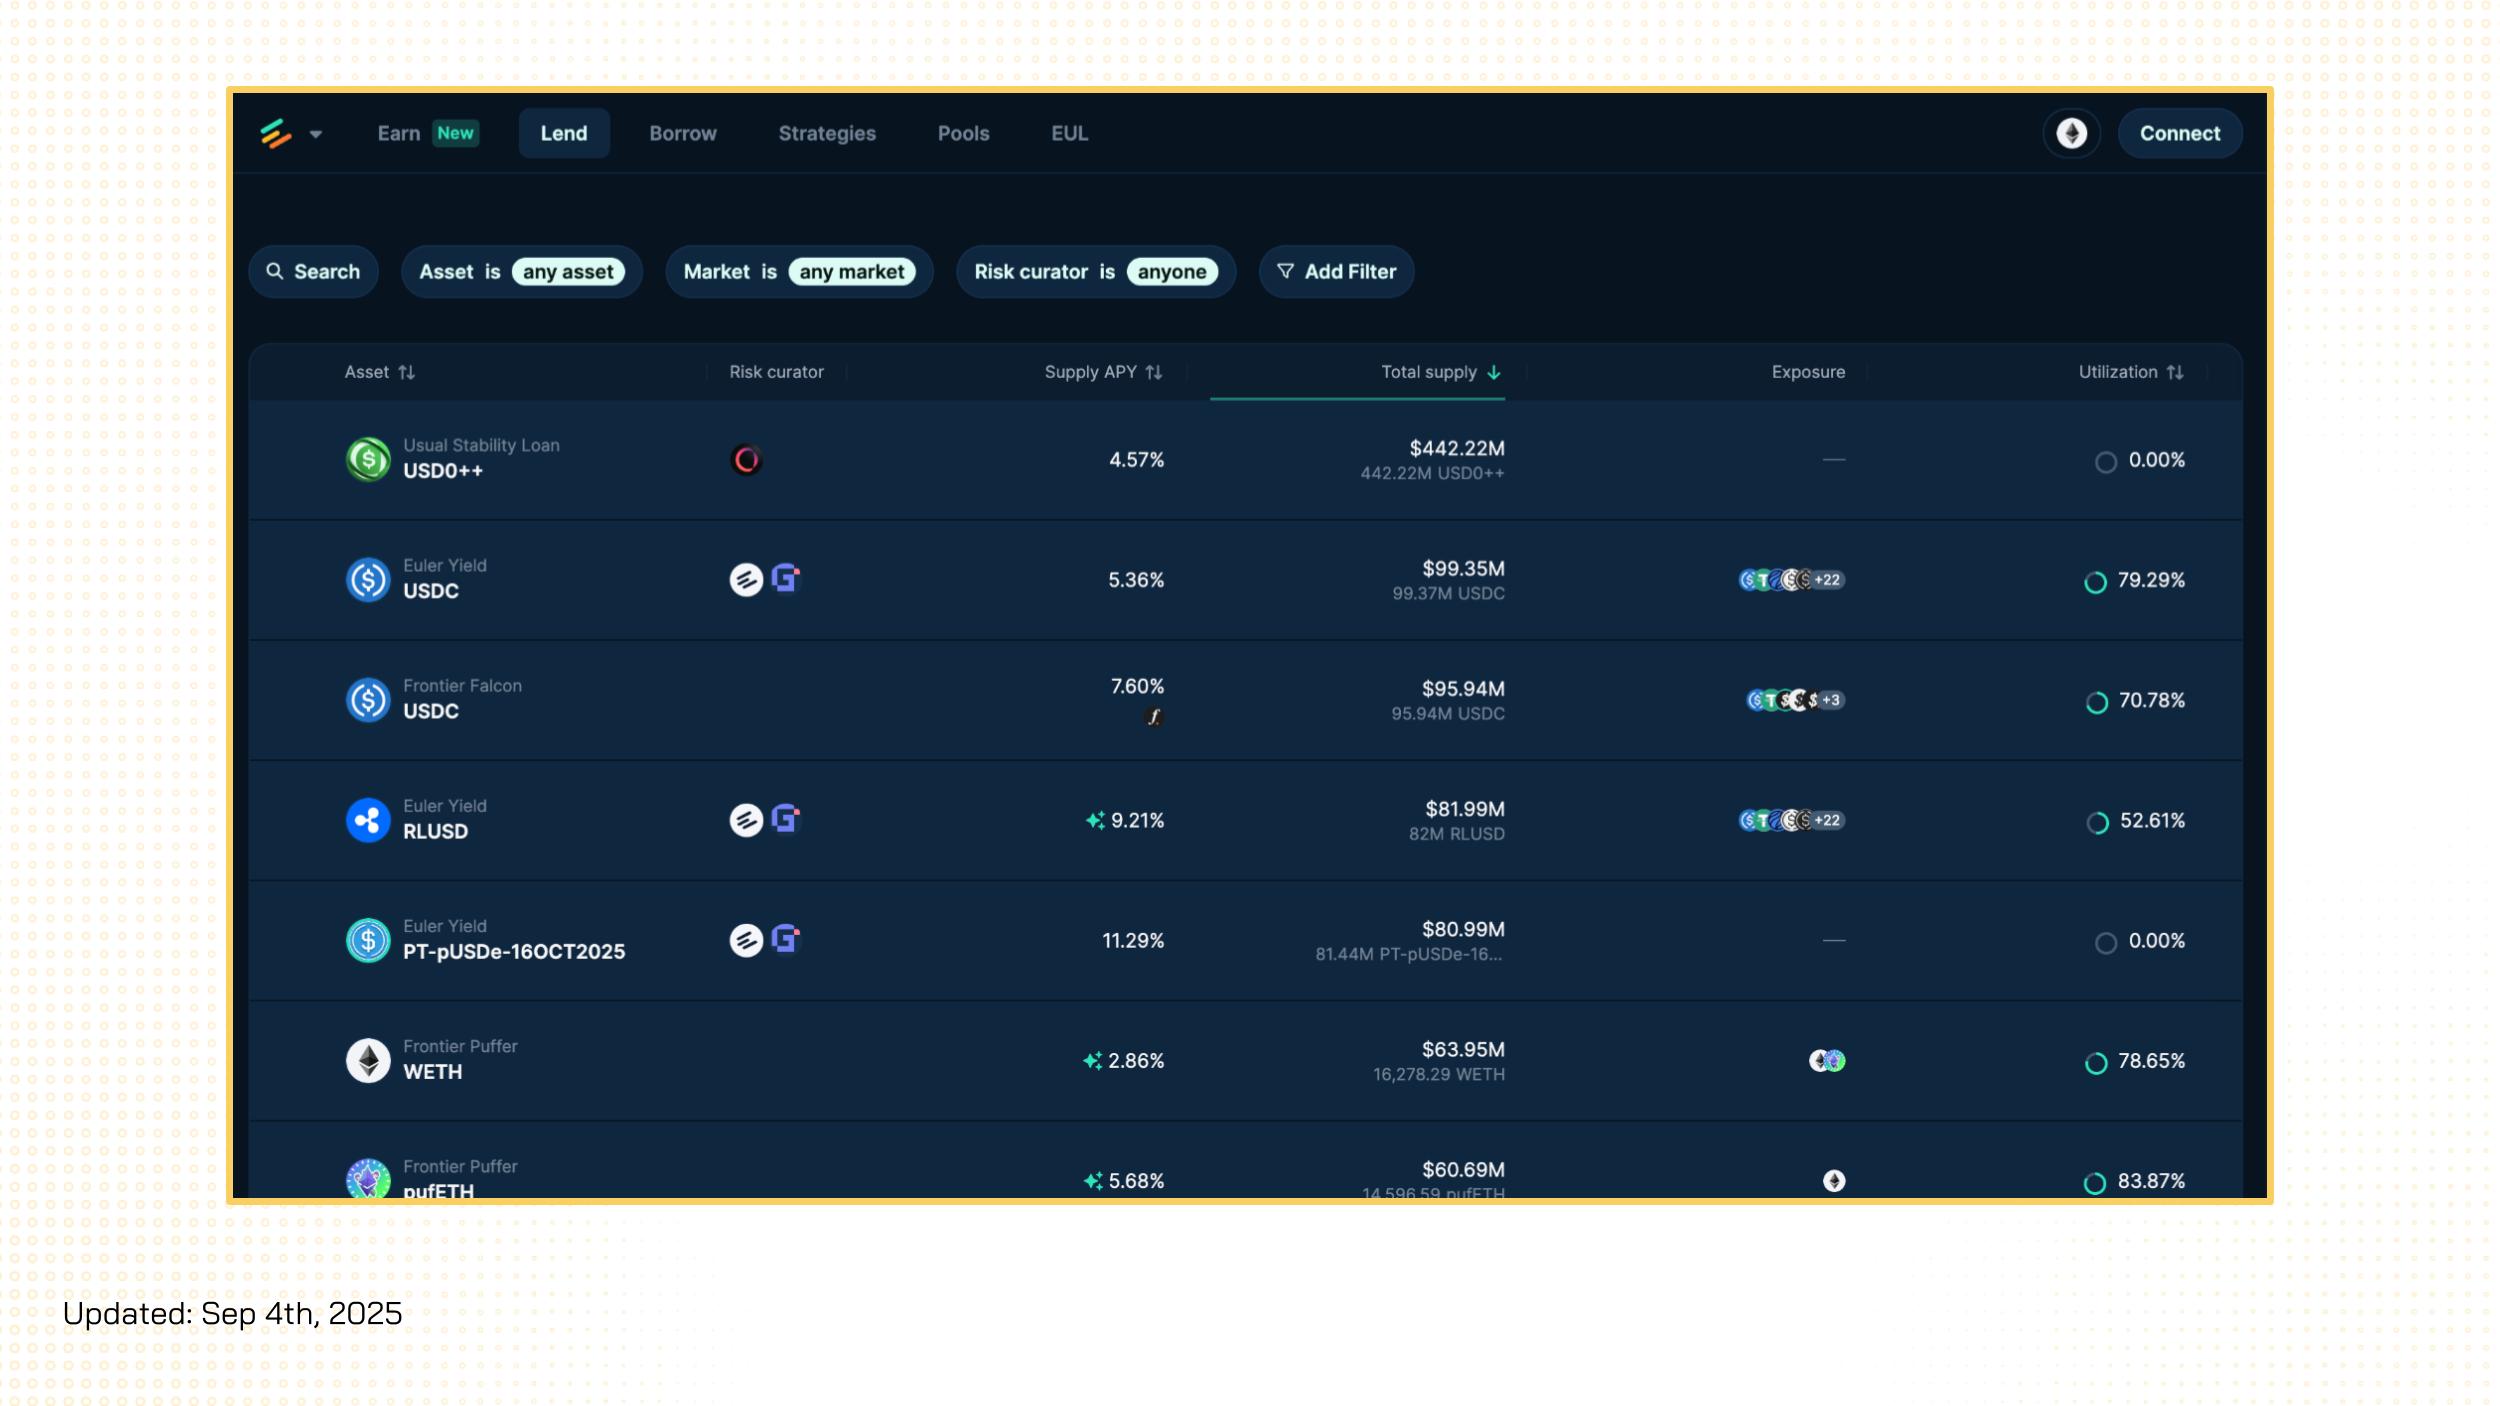The height and width of the screenshot is (1406, 2500).
Task: Click the Connect wallet button
Action: coord(2179,133)
